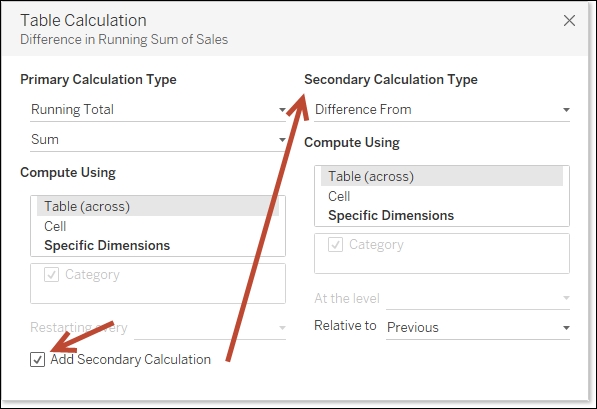Open Difference From secondary type dropdown
Viewport: 597px width, 409px height.
tap(442, 110)
